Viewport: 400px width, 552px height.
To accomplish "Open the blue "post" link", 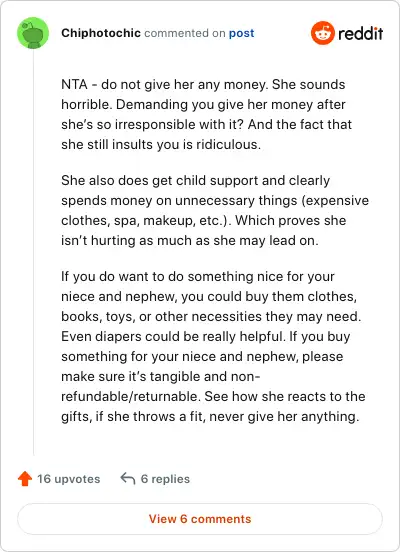I will 242,33.
